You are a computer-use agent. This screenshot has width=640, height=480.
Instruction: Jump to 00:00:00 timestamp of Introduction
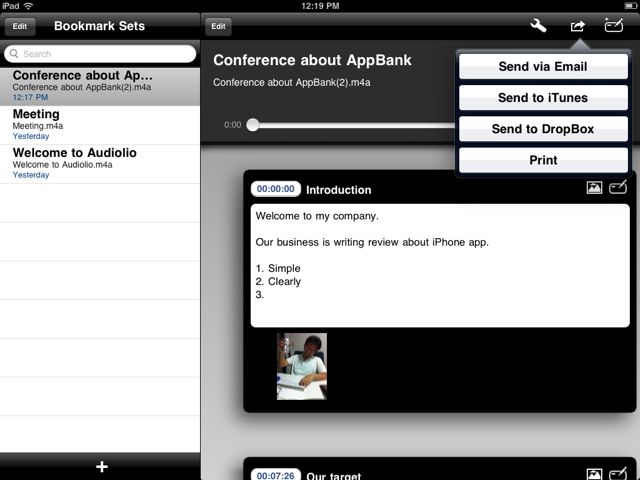276,189
